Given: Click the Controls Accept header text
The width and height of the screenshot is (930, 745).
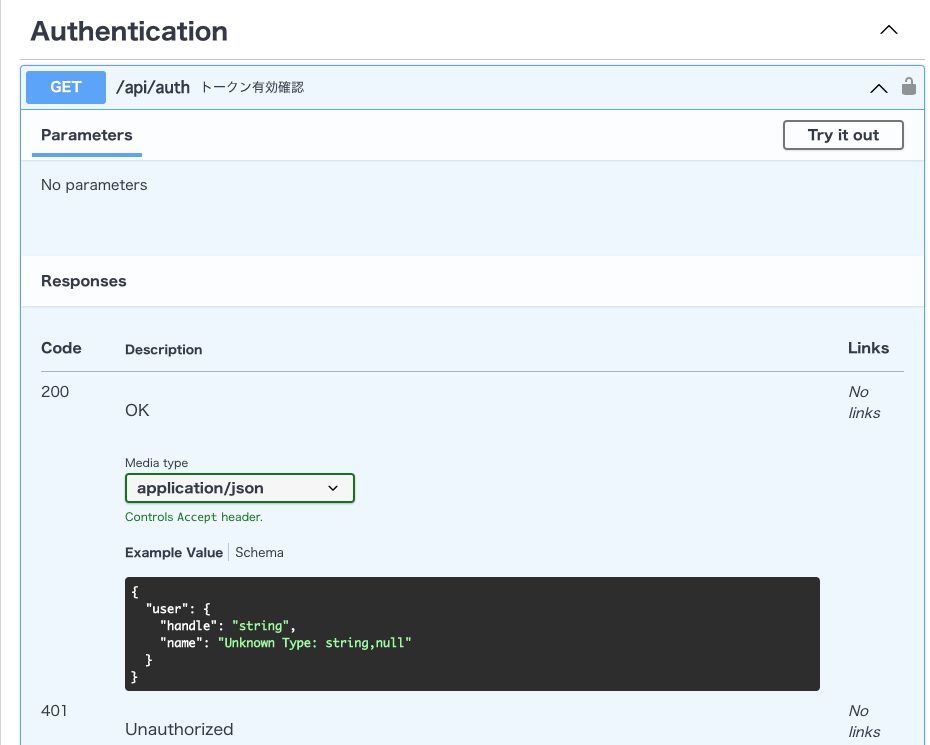Looking at the screenshot, I should pyautogui.click(x=194, y=517).
